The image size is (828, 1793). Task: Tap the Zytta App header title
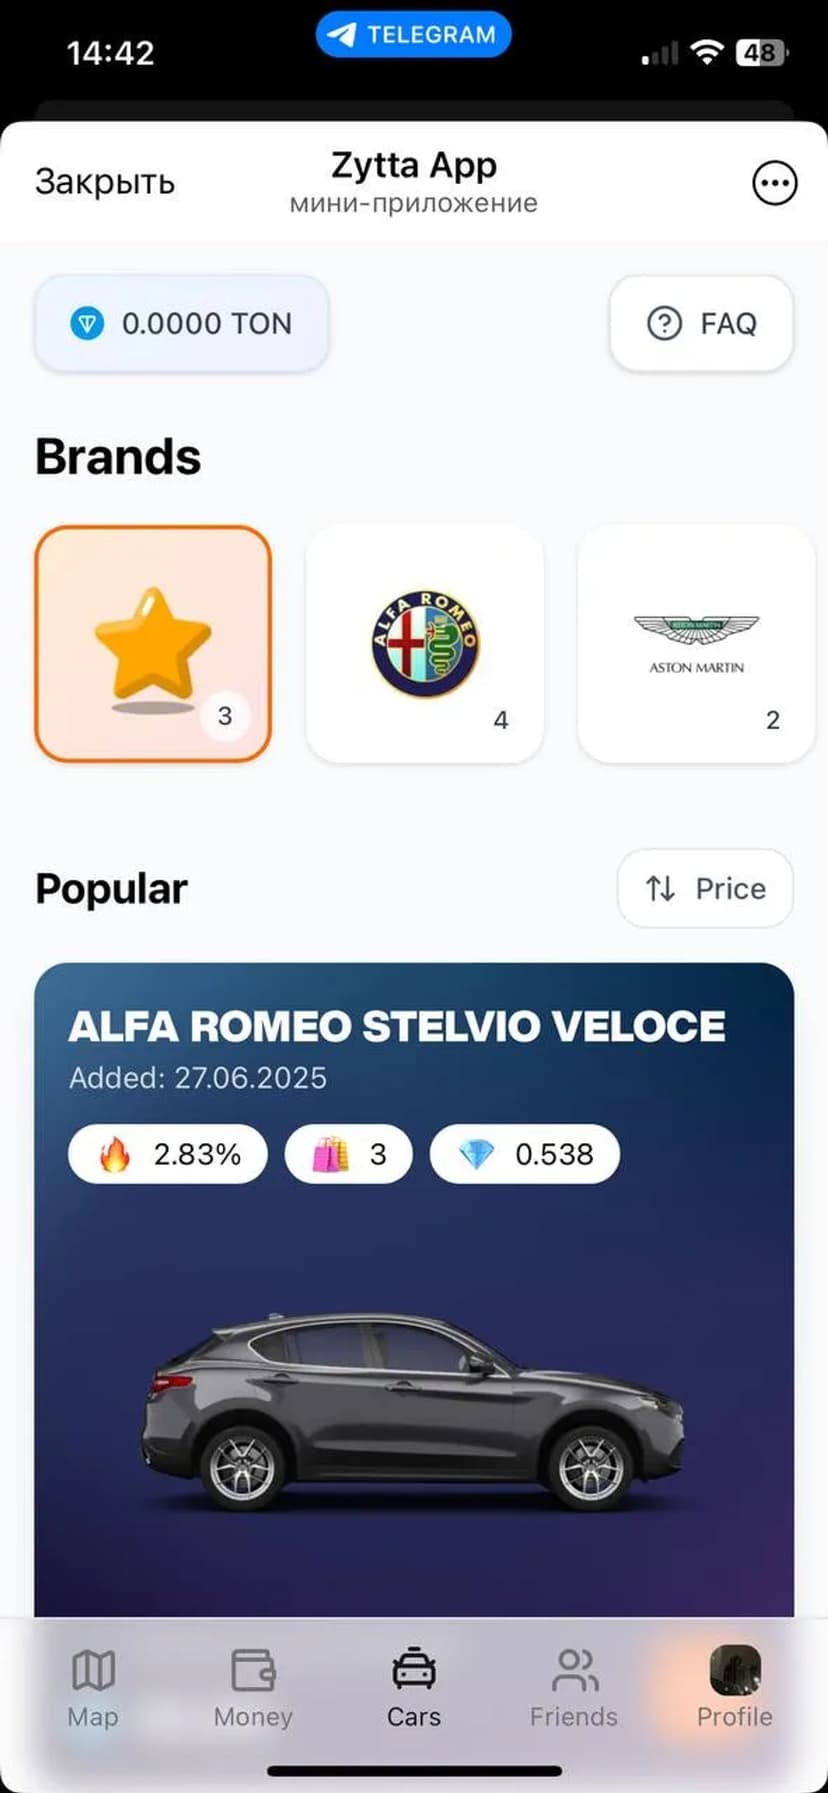point(414,165)
